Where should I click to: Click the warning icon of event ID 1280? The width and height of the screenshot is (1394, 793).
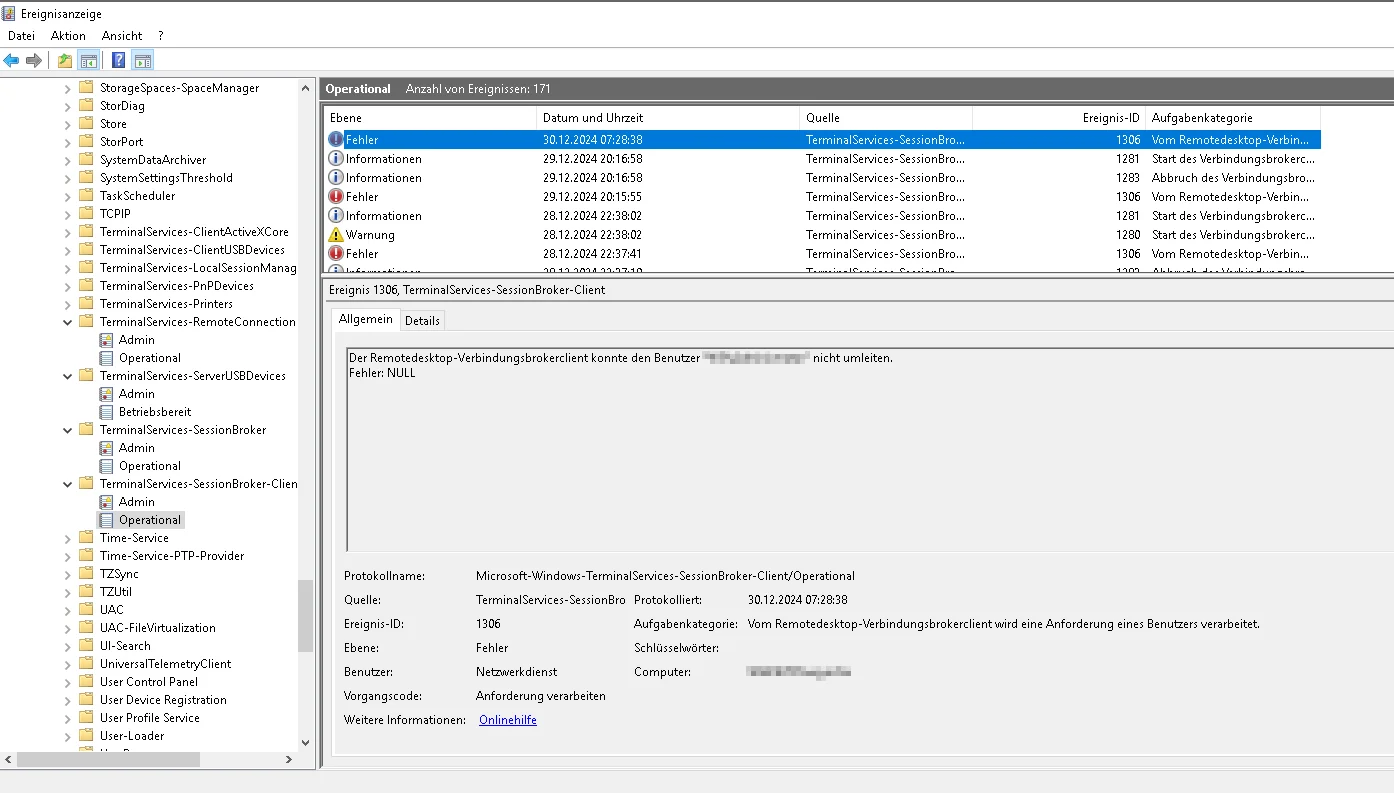336,235
